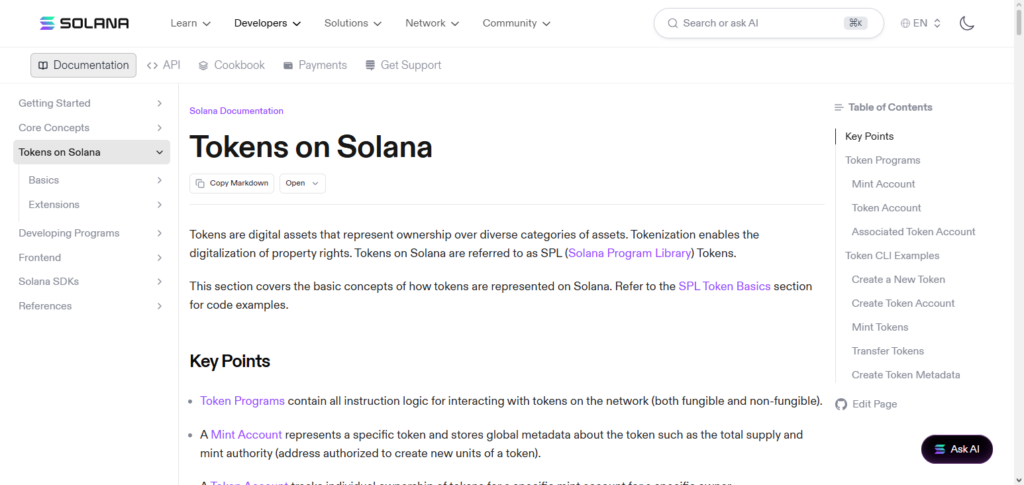Switch to the Documentation tab
The height and width of the screenshot is (485, 1024).
[x=84, y=65]
